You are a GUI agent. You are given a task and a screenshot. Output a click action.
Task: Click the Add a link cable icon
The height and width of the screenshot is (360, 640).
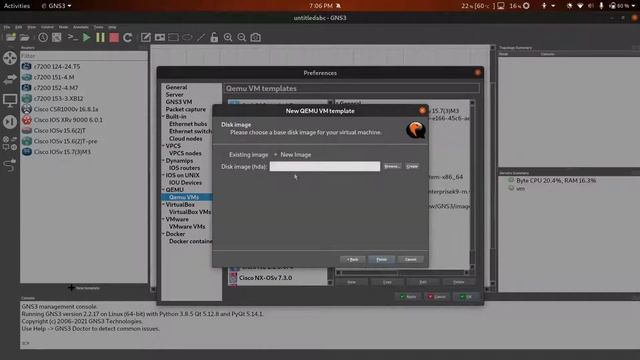[x=10, y=165]
